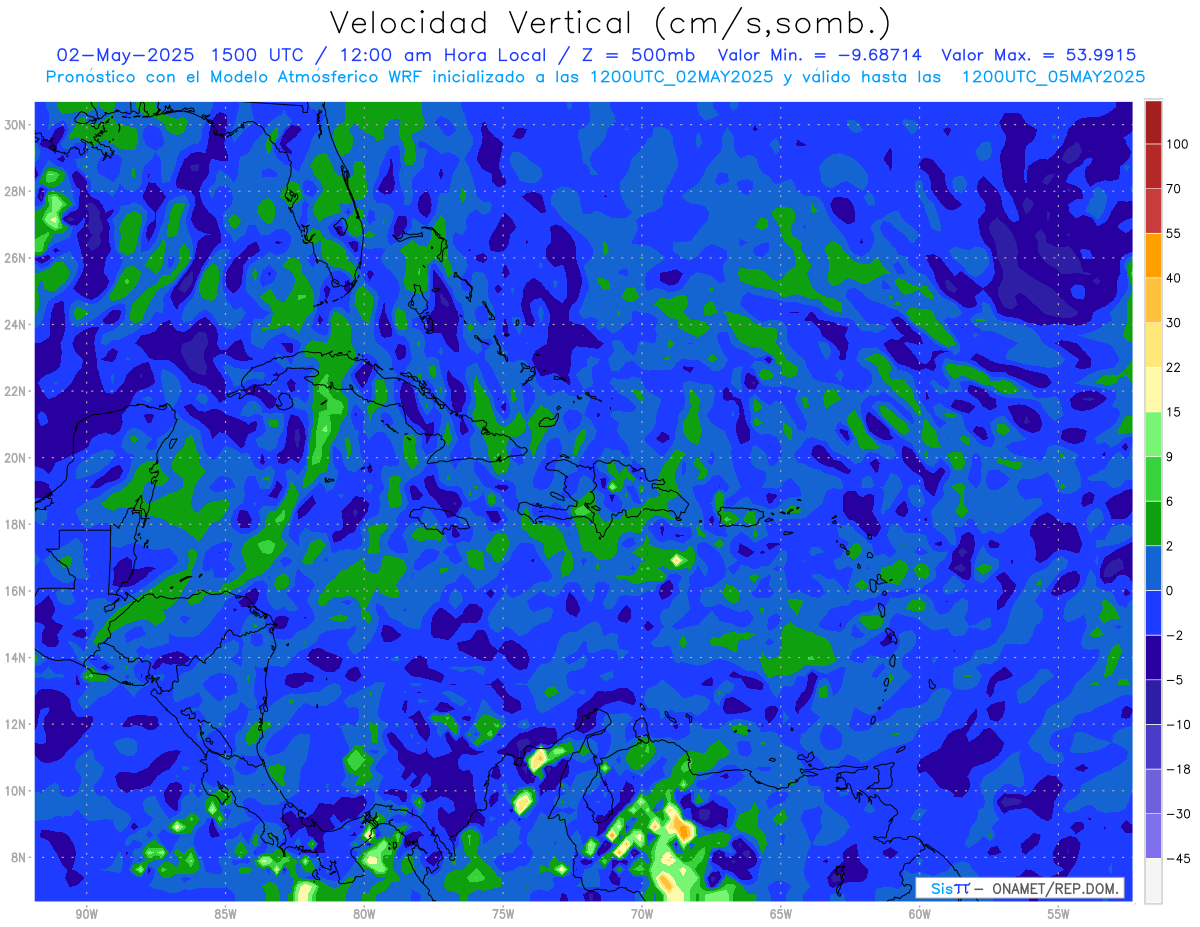Viewport: 1200px width, 927px height.
Task: Click the 6 value on the color scale
Action: [x=1170, y=501]
